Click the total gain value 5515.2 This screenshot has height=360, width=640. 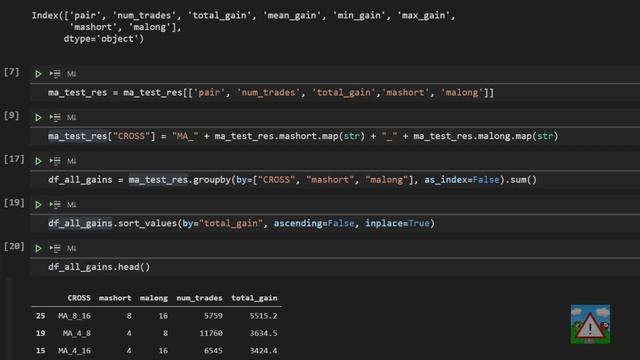pos(263,316)
